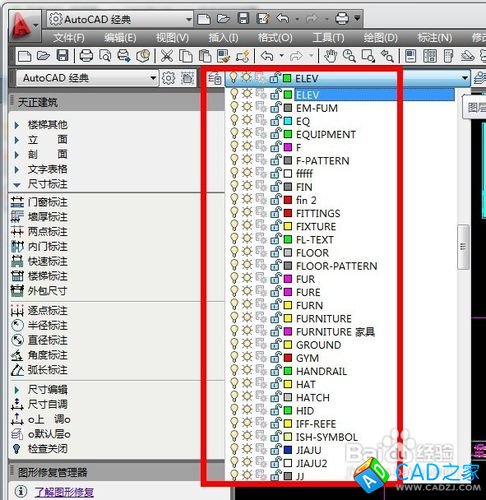Open the 文件(F) menu
486x500 pixels.
click(x=69, y=38)
